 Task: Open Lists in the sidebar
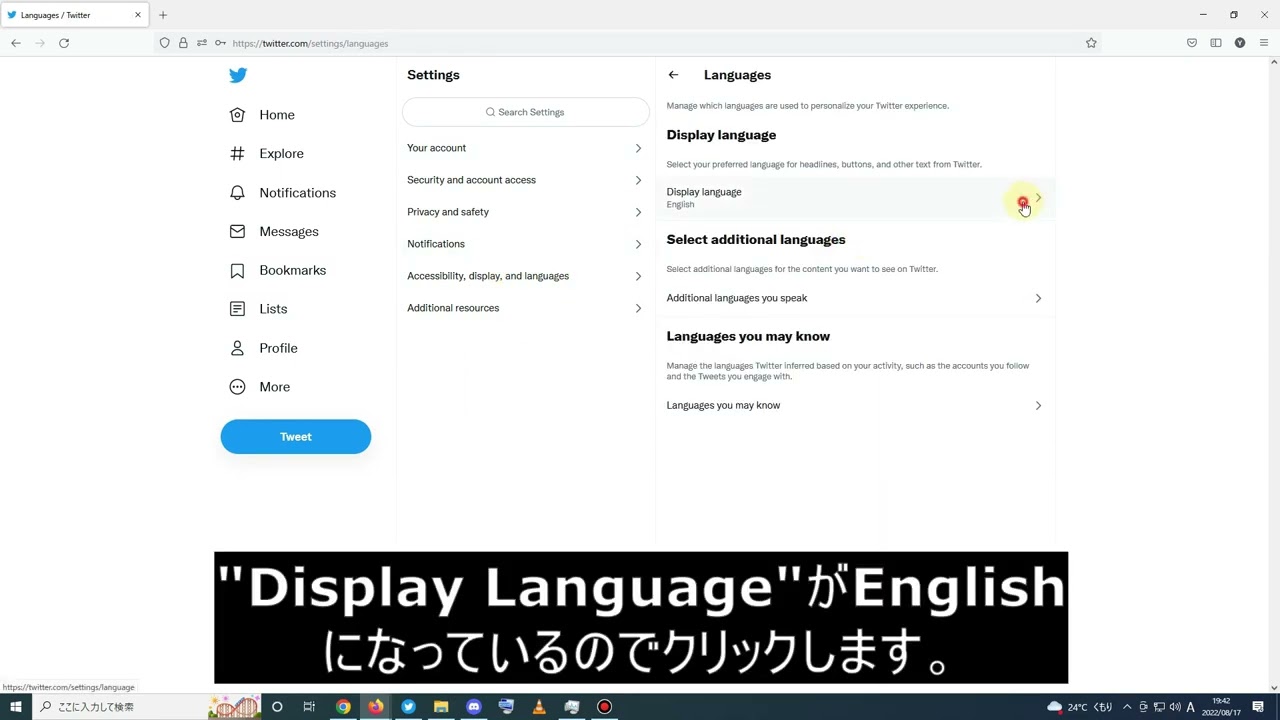(x=258, y=309)
